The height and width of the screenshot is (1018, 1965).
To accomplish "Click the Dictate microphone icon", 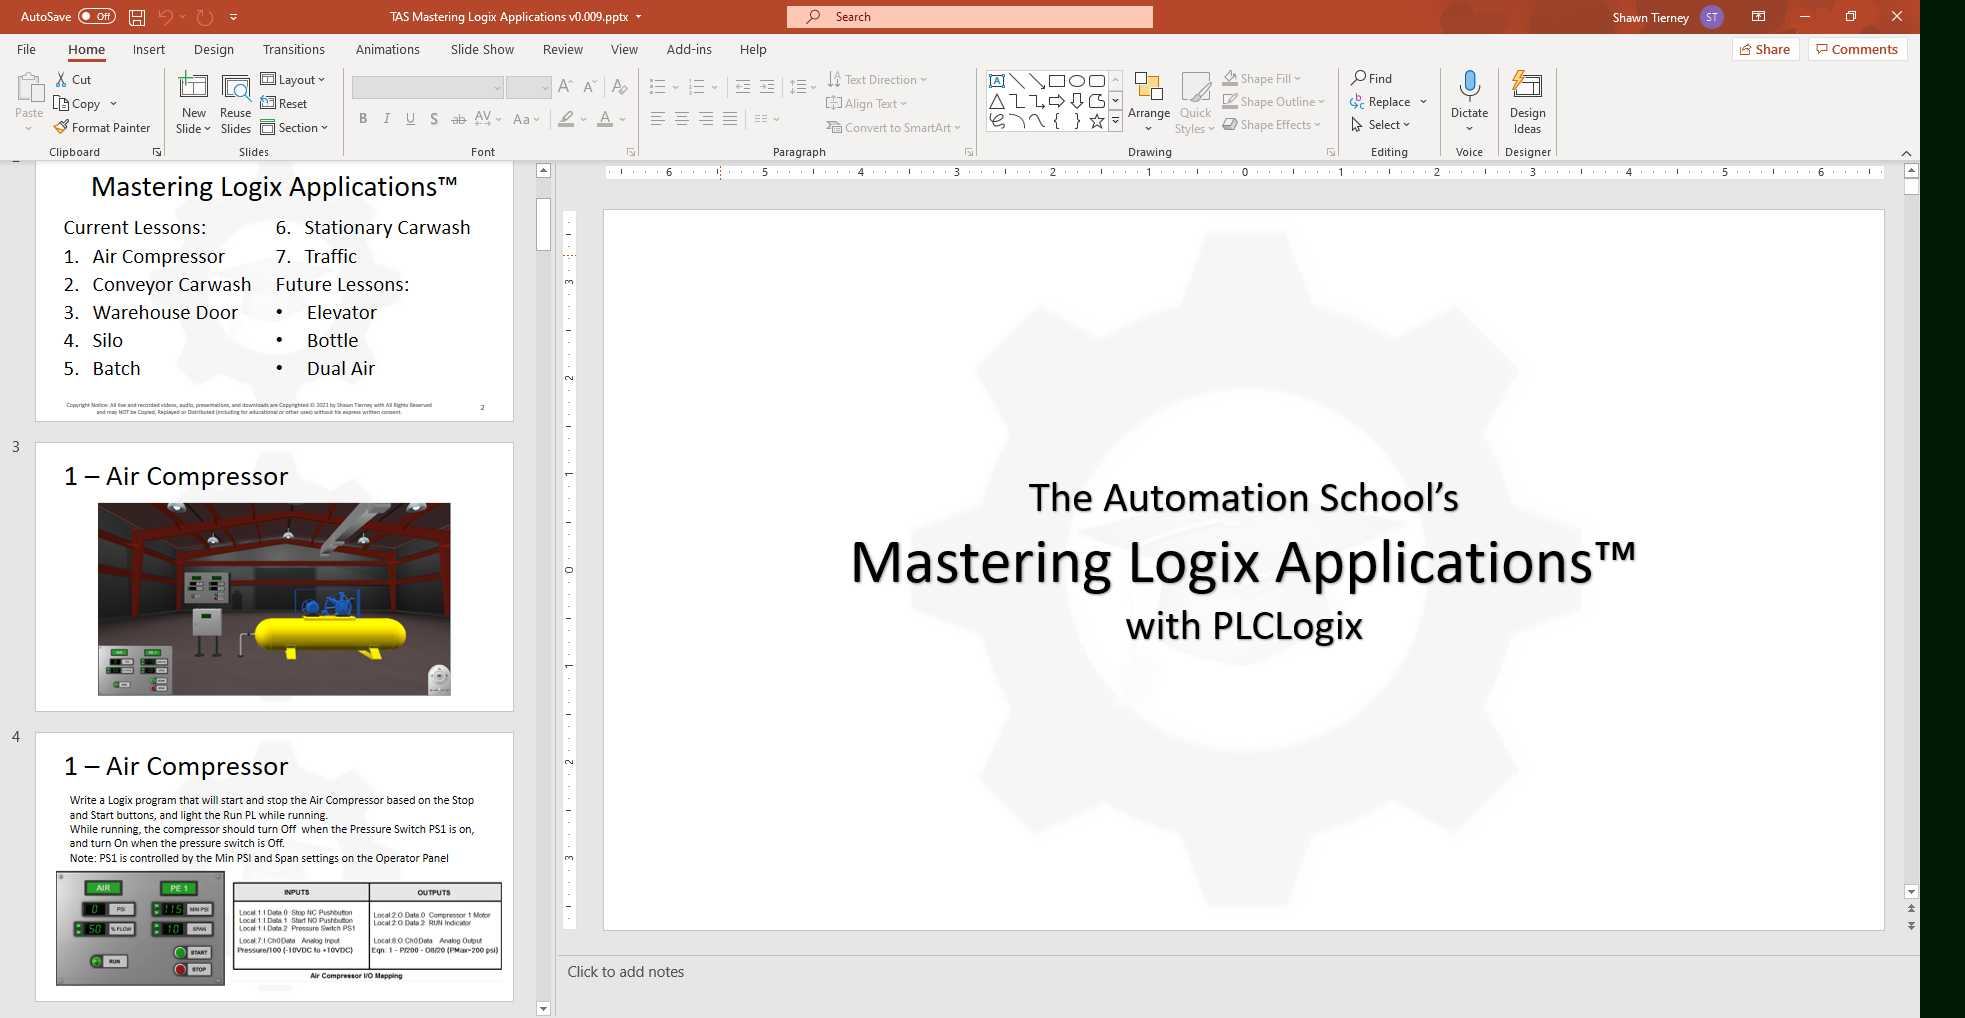I will coord(1469,86).
